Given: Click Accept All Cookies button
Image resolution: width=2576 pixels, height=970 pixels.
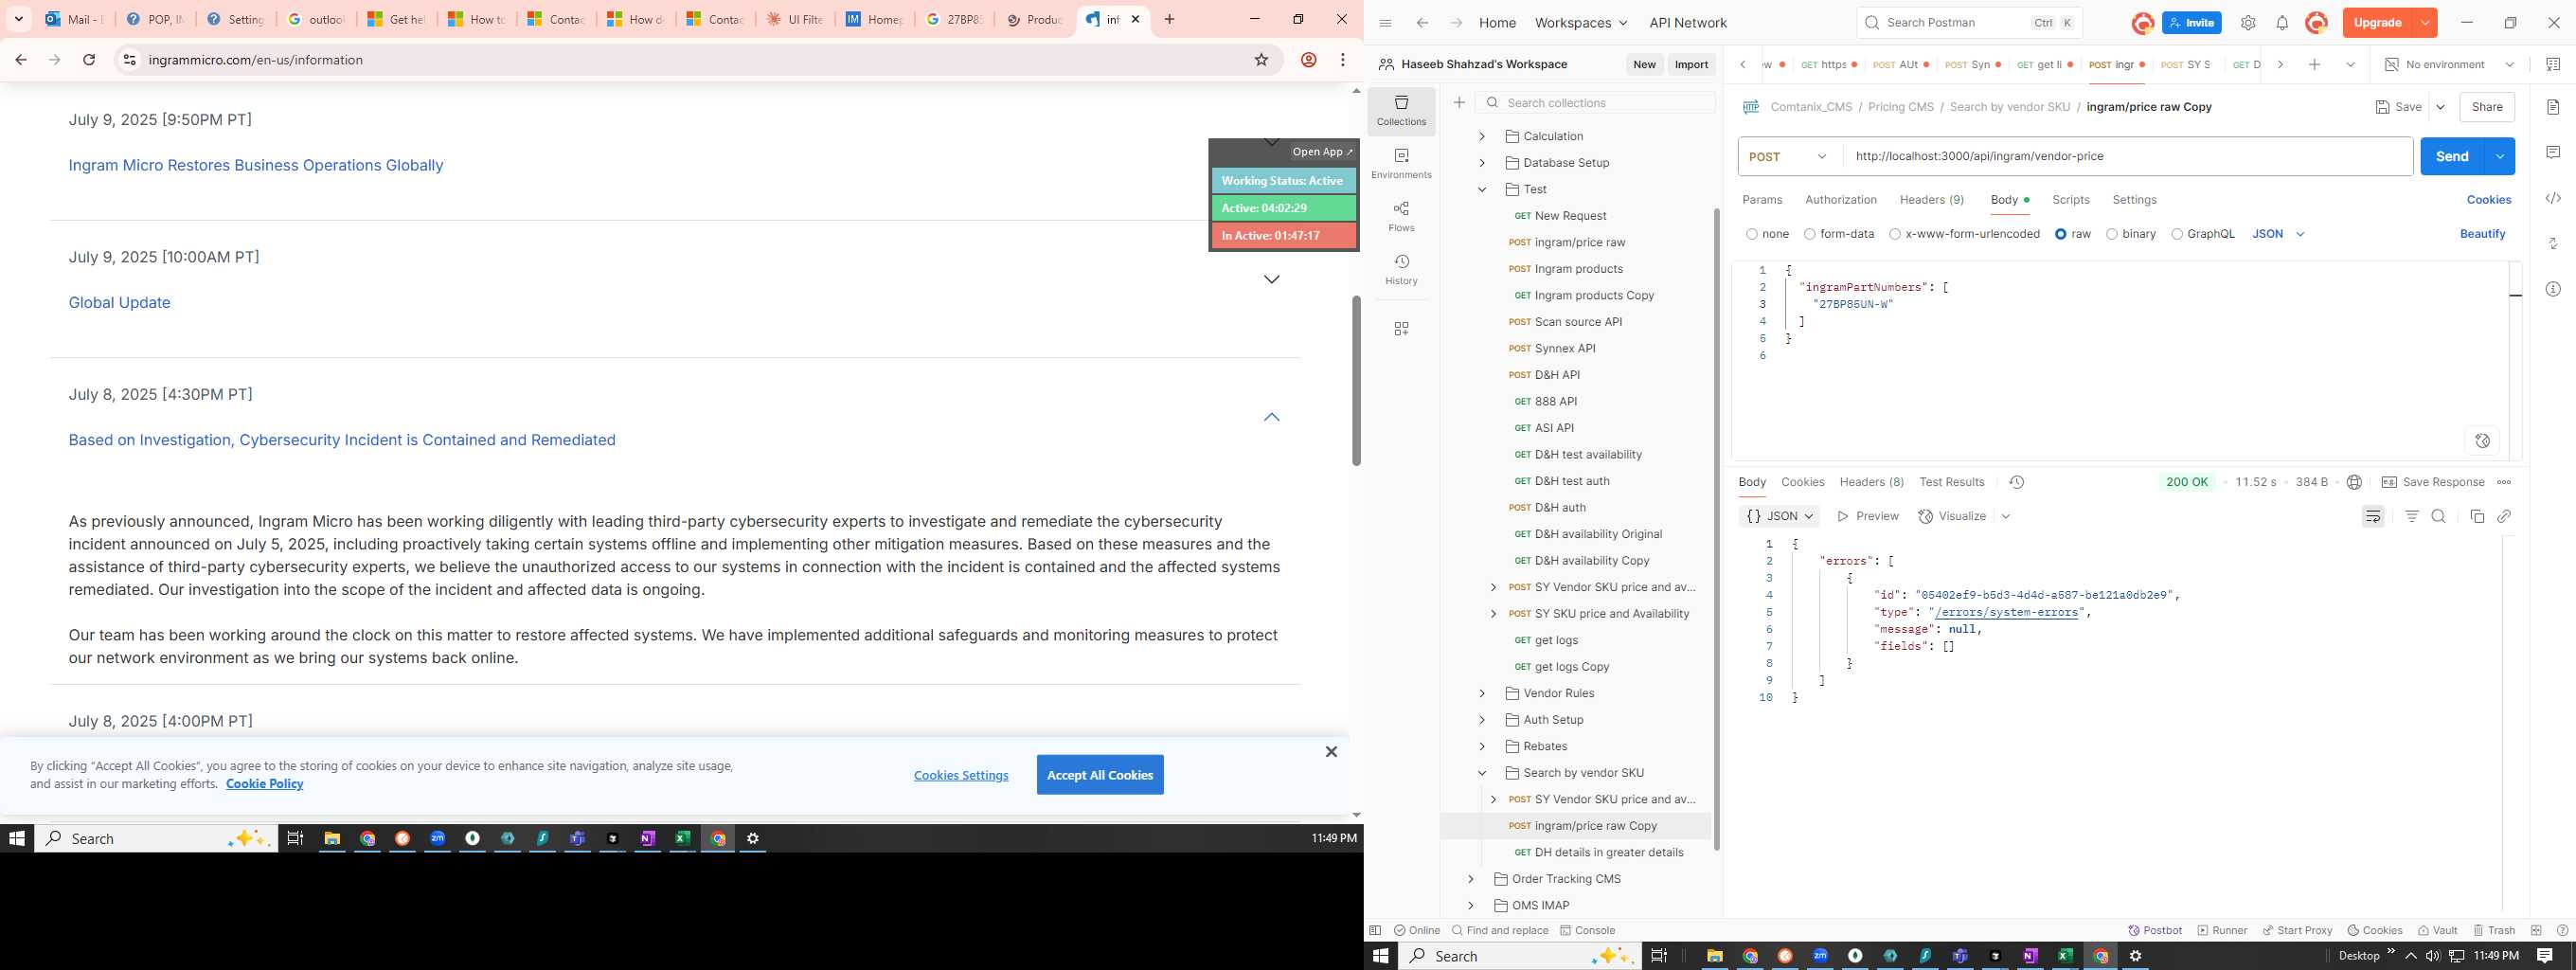Looking at the screenshot, I should point(1100,775).
